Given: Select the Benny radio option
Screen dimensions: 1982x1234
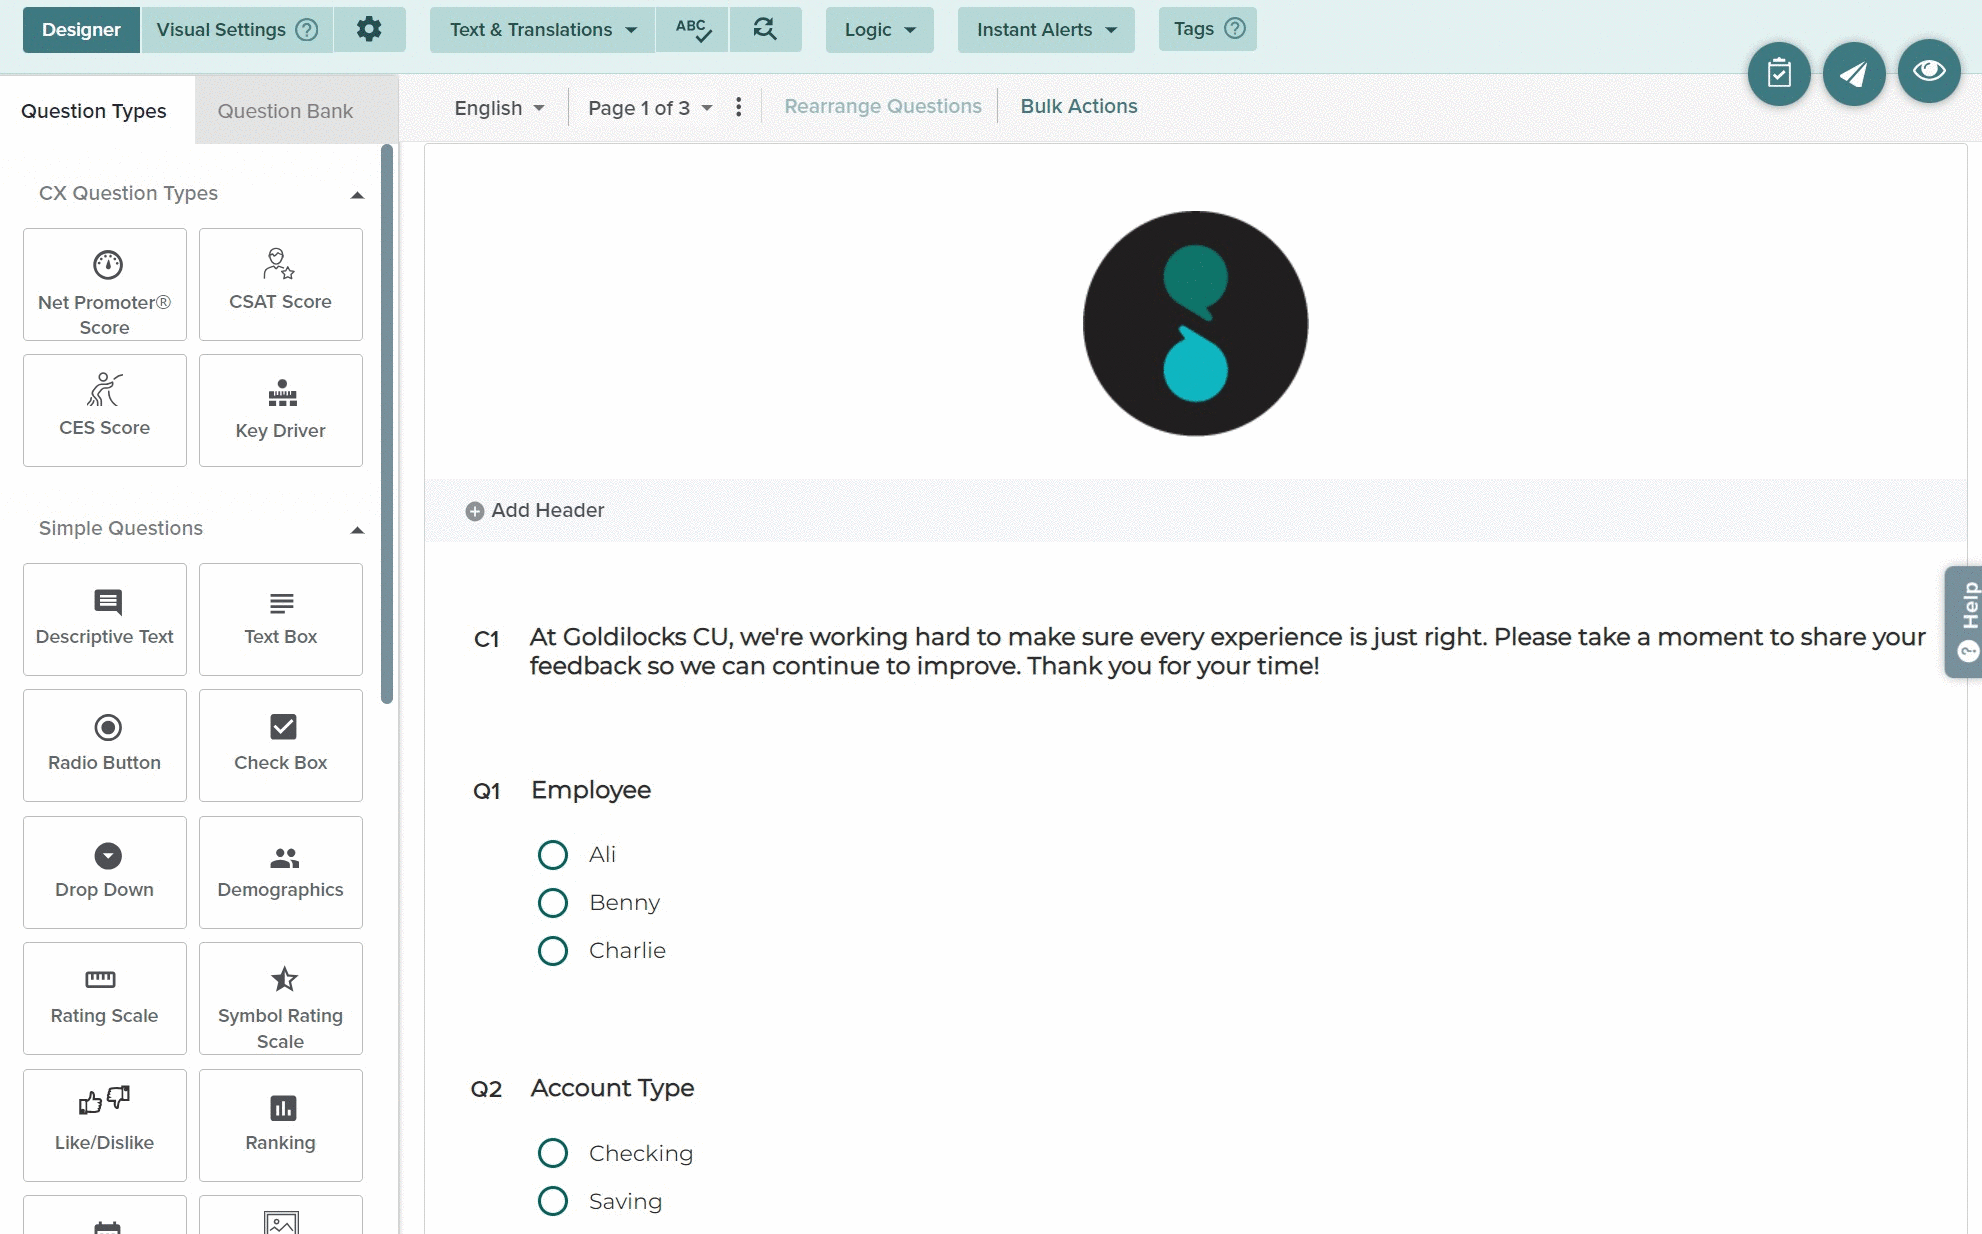Looking at the screenshot, I should pos(553,903).
